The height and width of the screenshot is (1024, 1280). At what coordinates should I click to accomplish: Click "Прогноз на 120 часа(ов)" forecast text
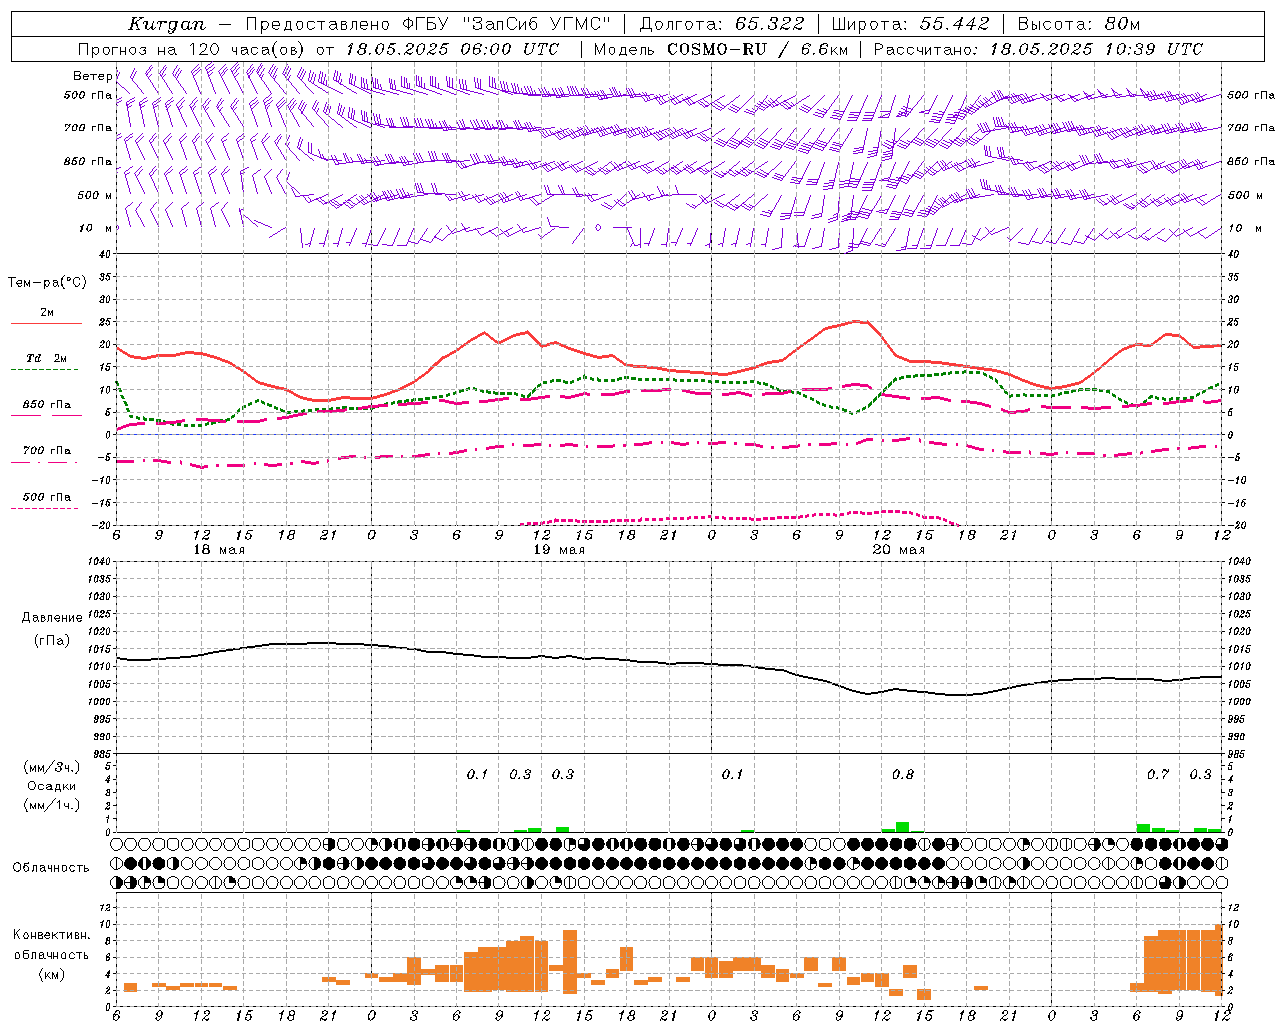pyautogui.click(x=193, y=49)
